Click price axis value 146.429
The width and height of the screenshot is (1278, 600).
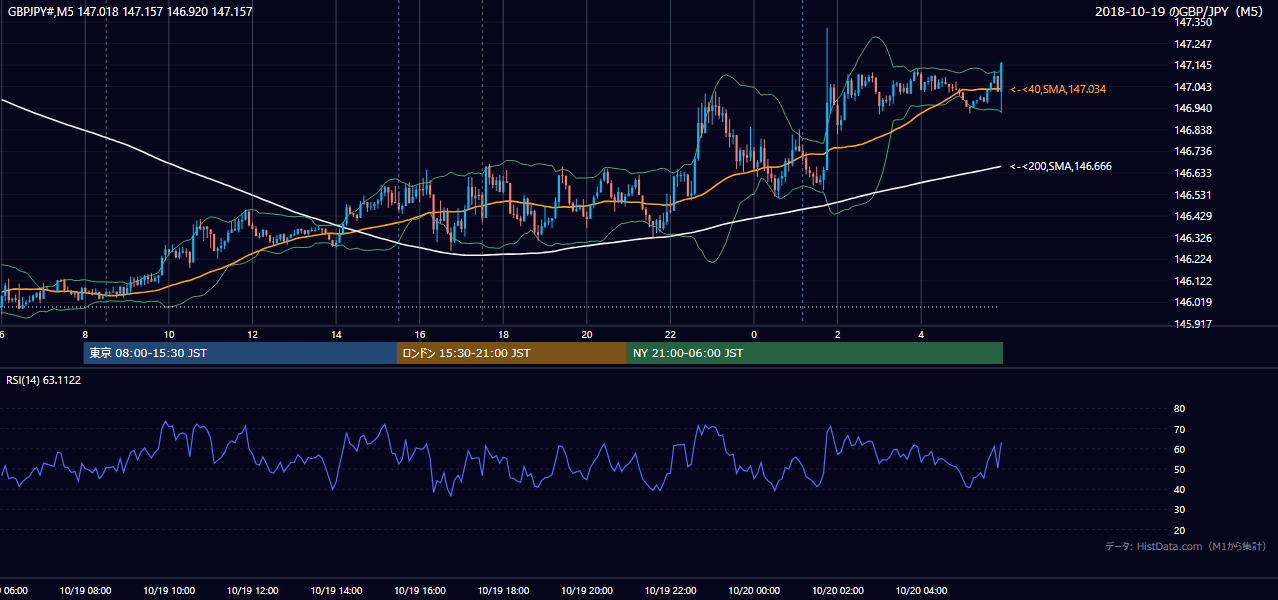click(1195, 216)
